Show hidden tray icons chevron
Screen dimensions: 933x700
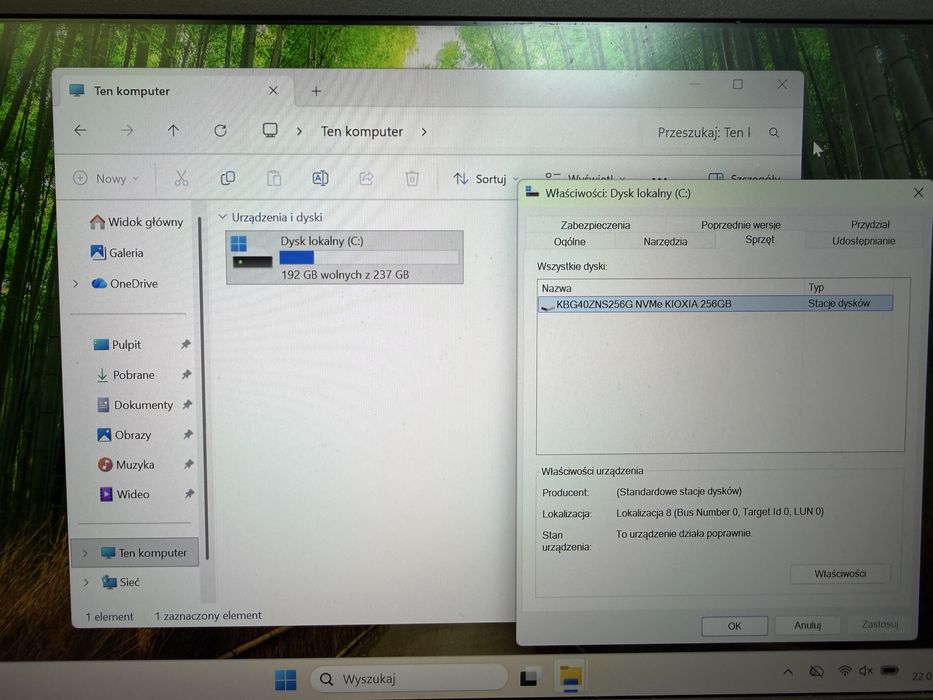pyautogui.click(x=788, y=672)
